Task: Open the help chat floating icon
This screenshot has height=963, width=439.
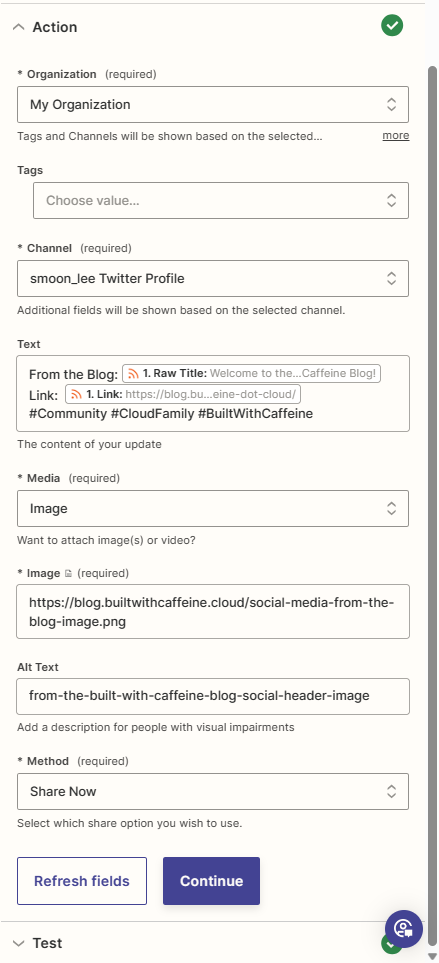Action: (x=403, y=929)
